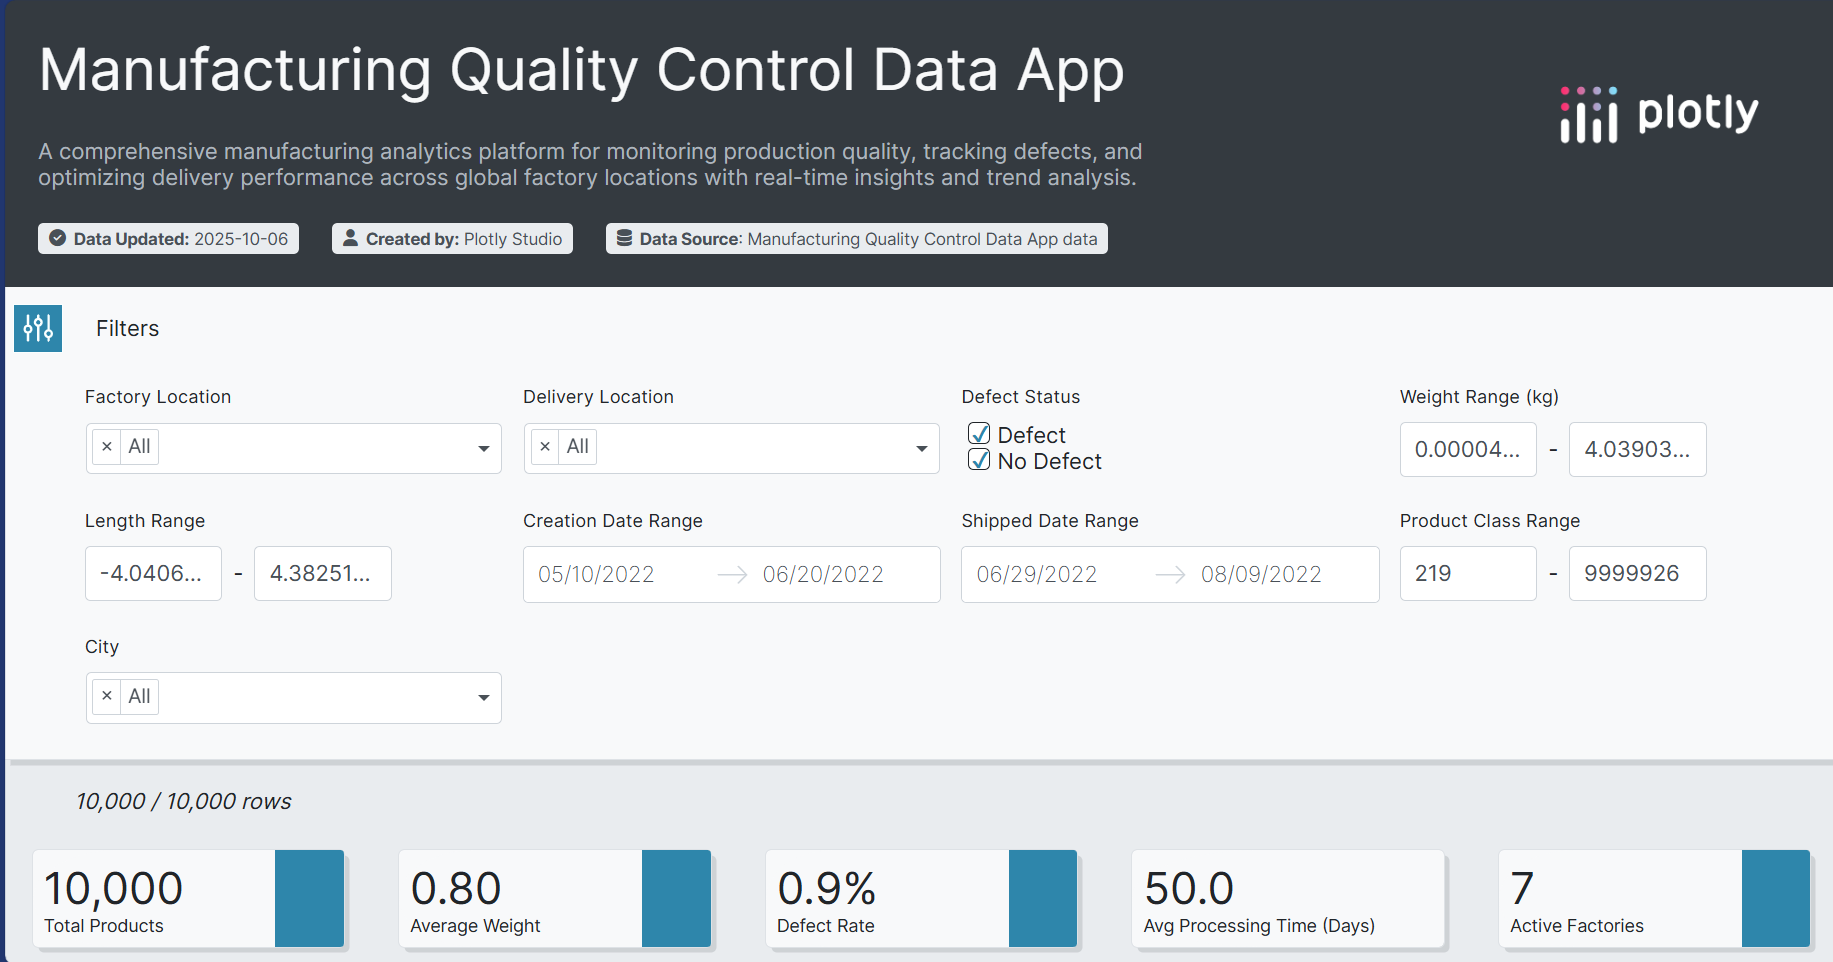Expand the Factory Location dropdown
Viewport: 1833px width, 962px height.
coord(484,449)
